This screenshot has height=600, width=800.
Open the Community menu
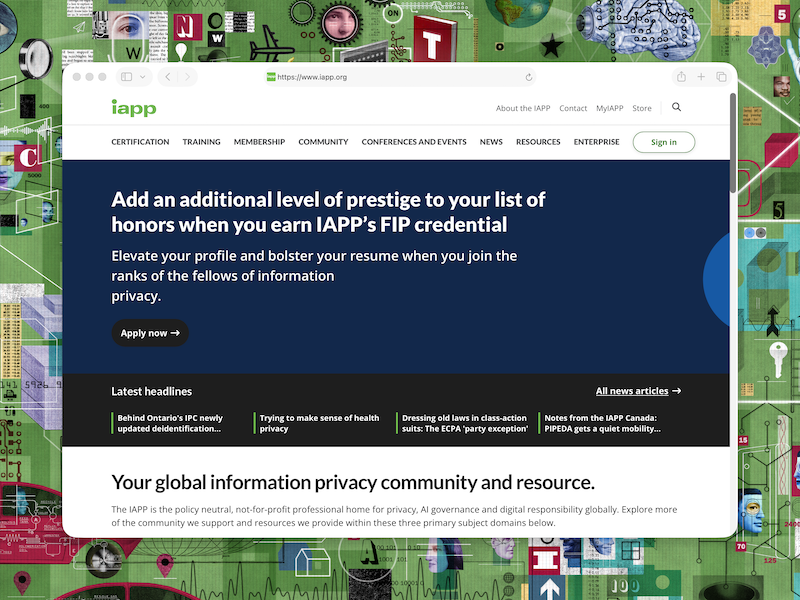[323, 142]
